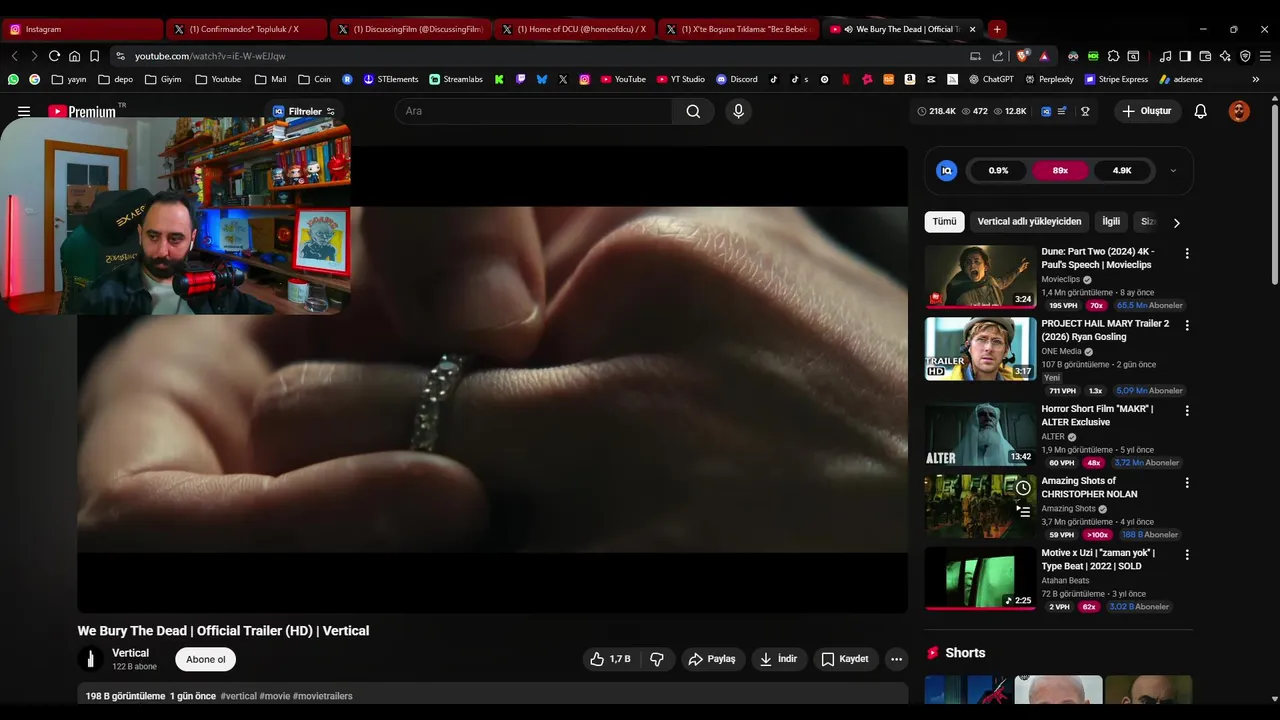This screenshot has height=720, width=1280.
Task: Click the Vertical channel avatar
Action: (90, 659)
